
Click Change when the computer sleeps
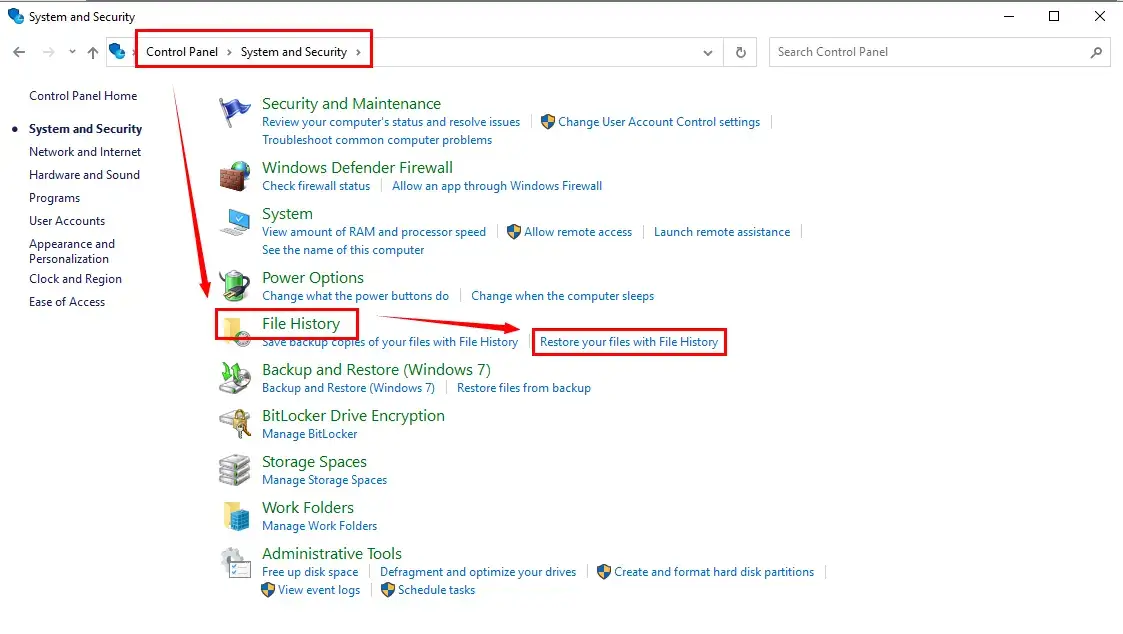[562, 296]
